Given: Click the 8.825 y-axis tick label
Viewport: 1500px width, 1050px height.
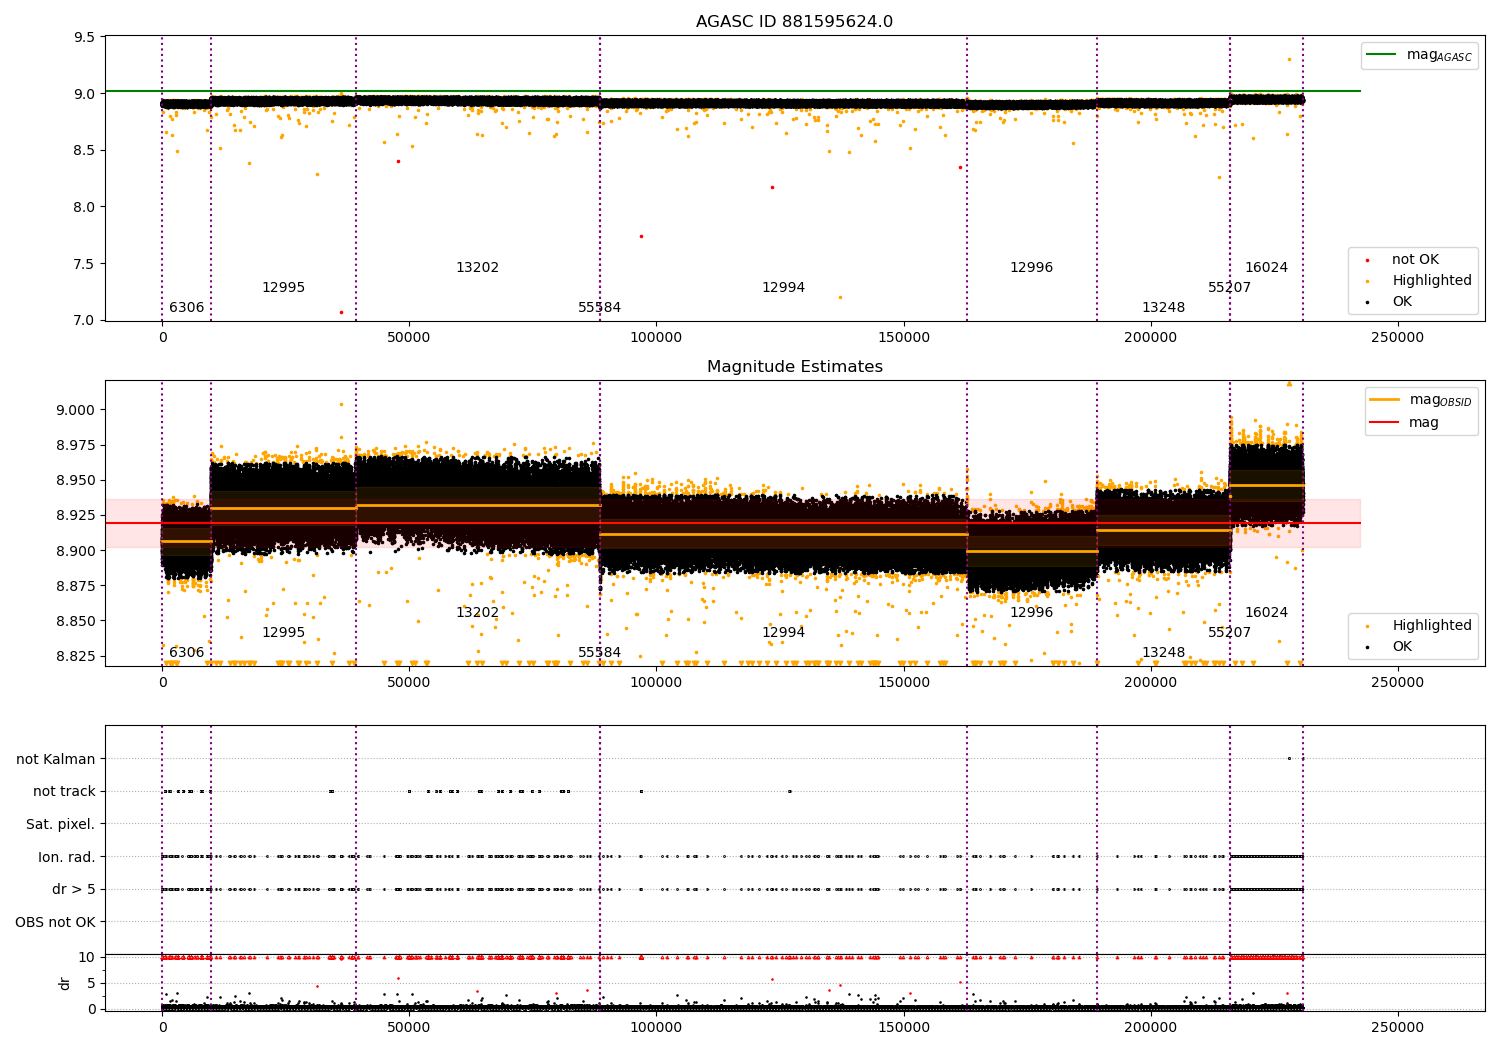Looking at the screenshot, I should (x=76, y=657).
